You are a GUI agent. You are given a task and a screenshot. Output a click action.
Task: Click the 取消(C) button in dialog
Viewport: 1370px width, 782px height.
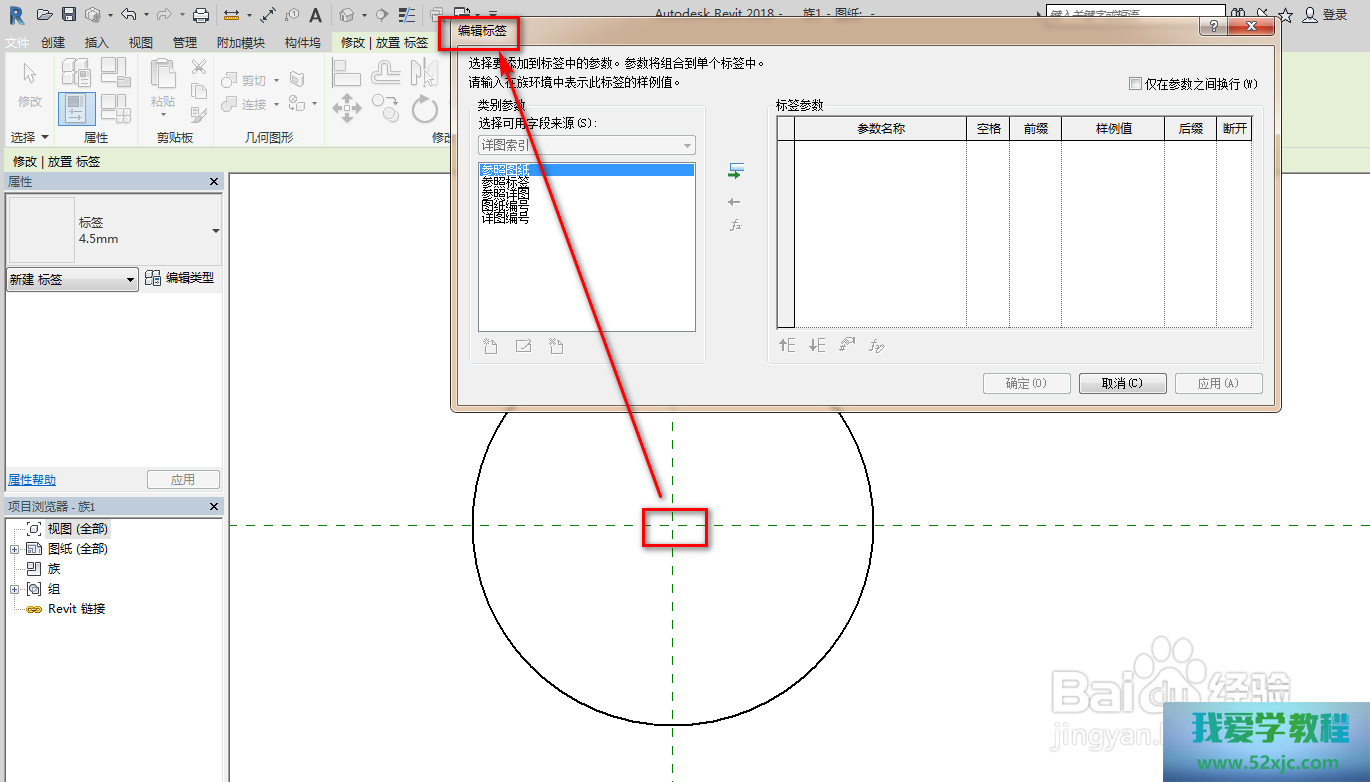click(1121, 384)
